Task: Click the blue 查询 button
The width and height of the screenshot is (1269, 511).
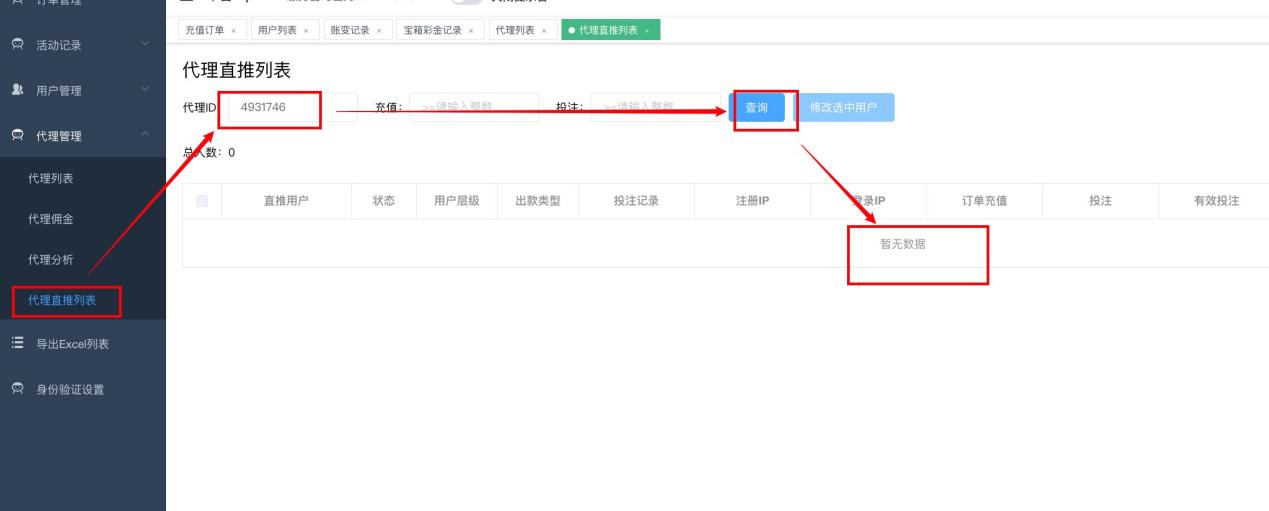Action: pyautogui.click(x=757, y=108)
